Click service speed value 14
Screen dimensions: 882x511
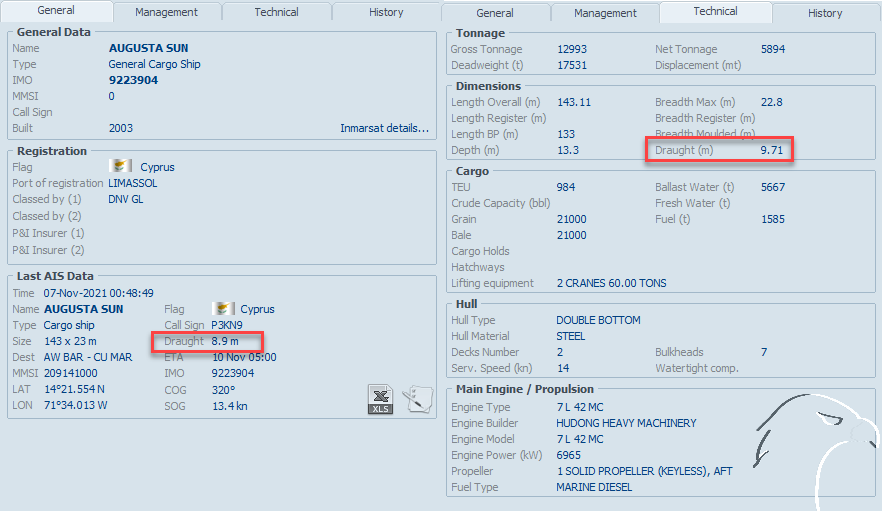tap(563, 368)
